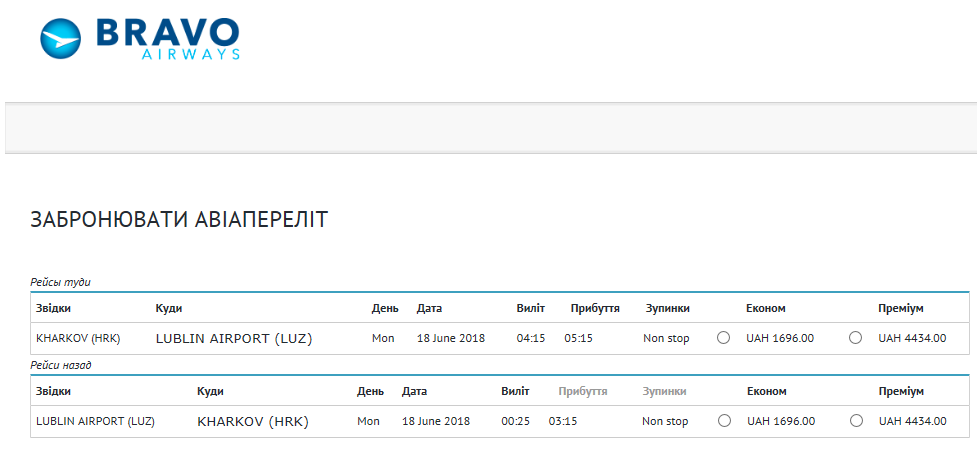The image size is (977, 471).
Task: Click KHARKOV (HRK) destination in return row
Action: click(x=253, y=422)
